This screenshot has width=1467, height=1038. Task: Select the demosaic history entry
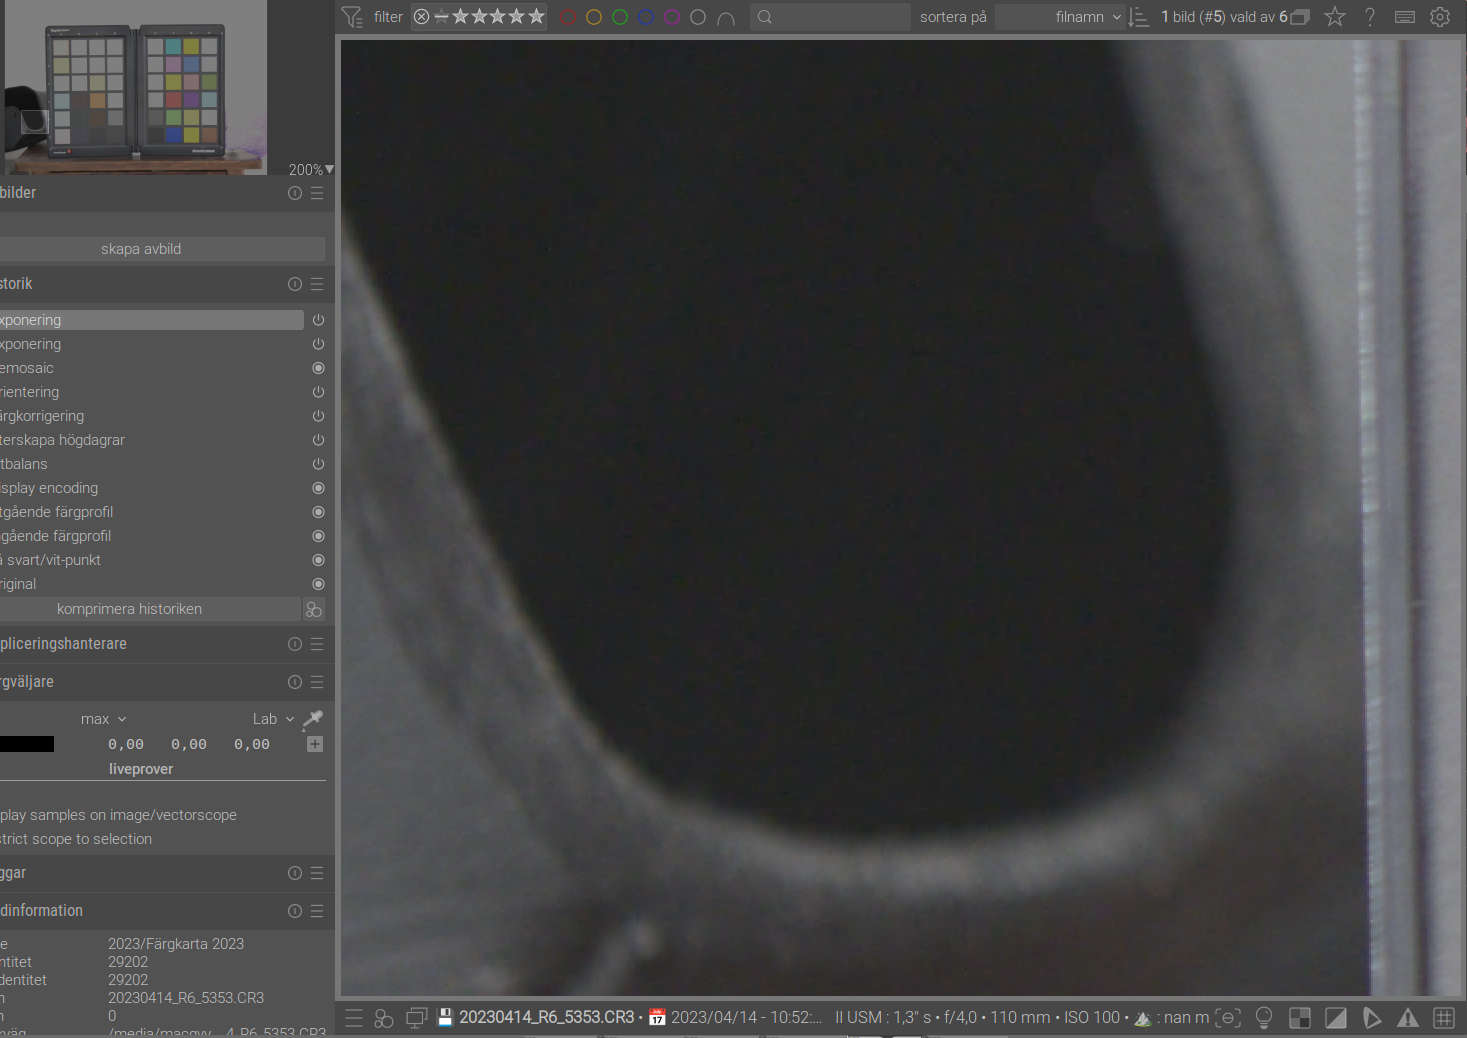coord(152,368)
